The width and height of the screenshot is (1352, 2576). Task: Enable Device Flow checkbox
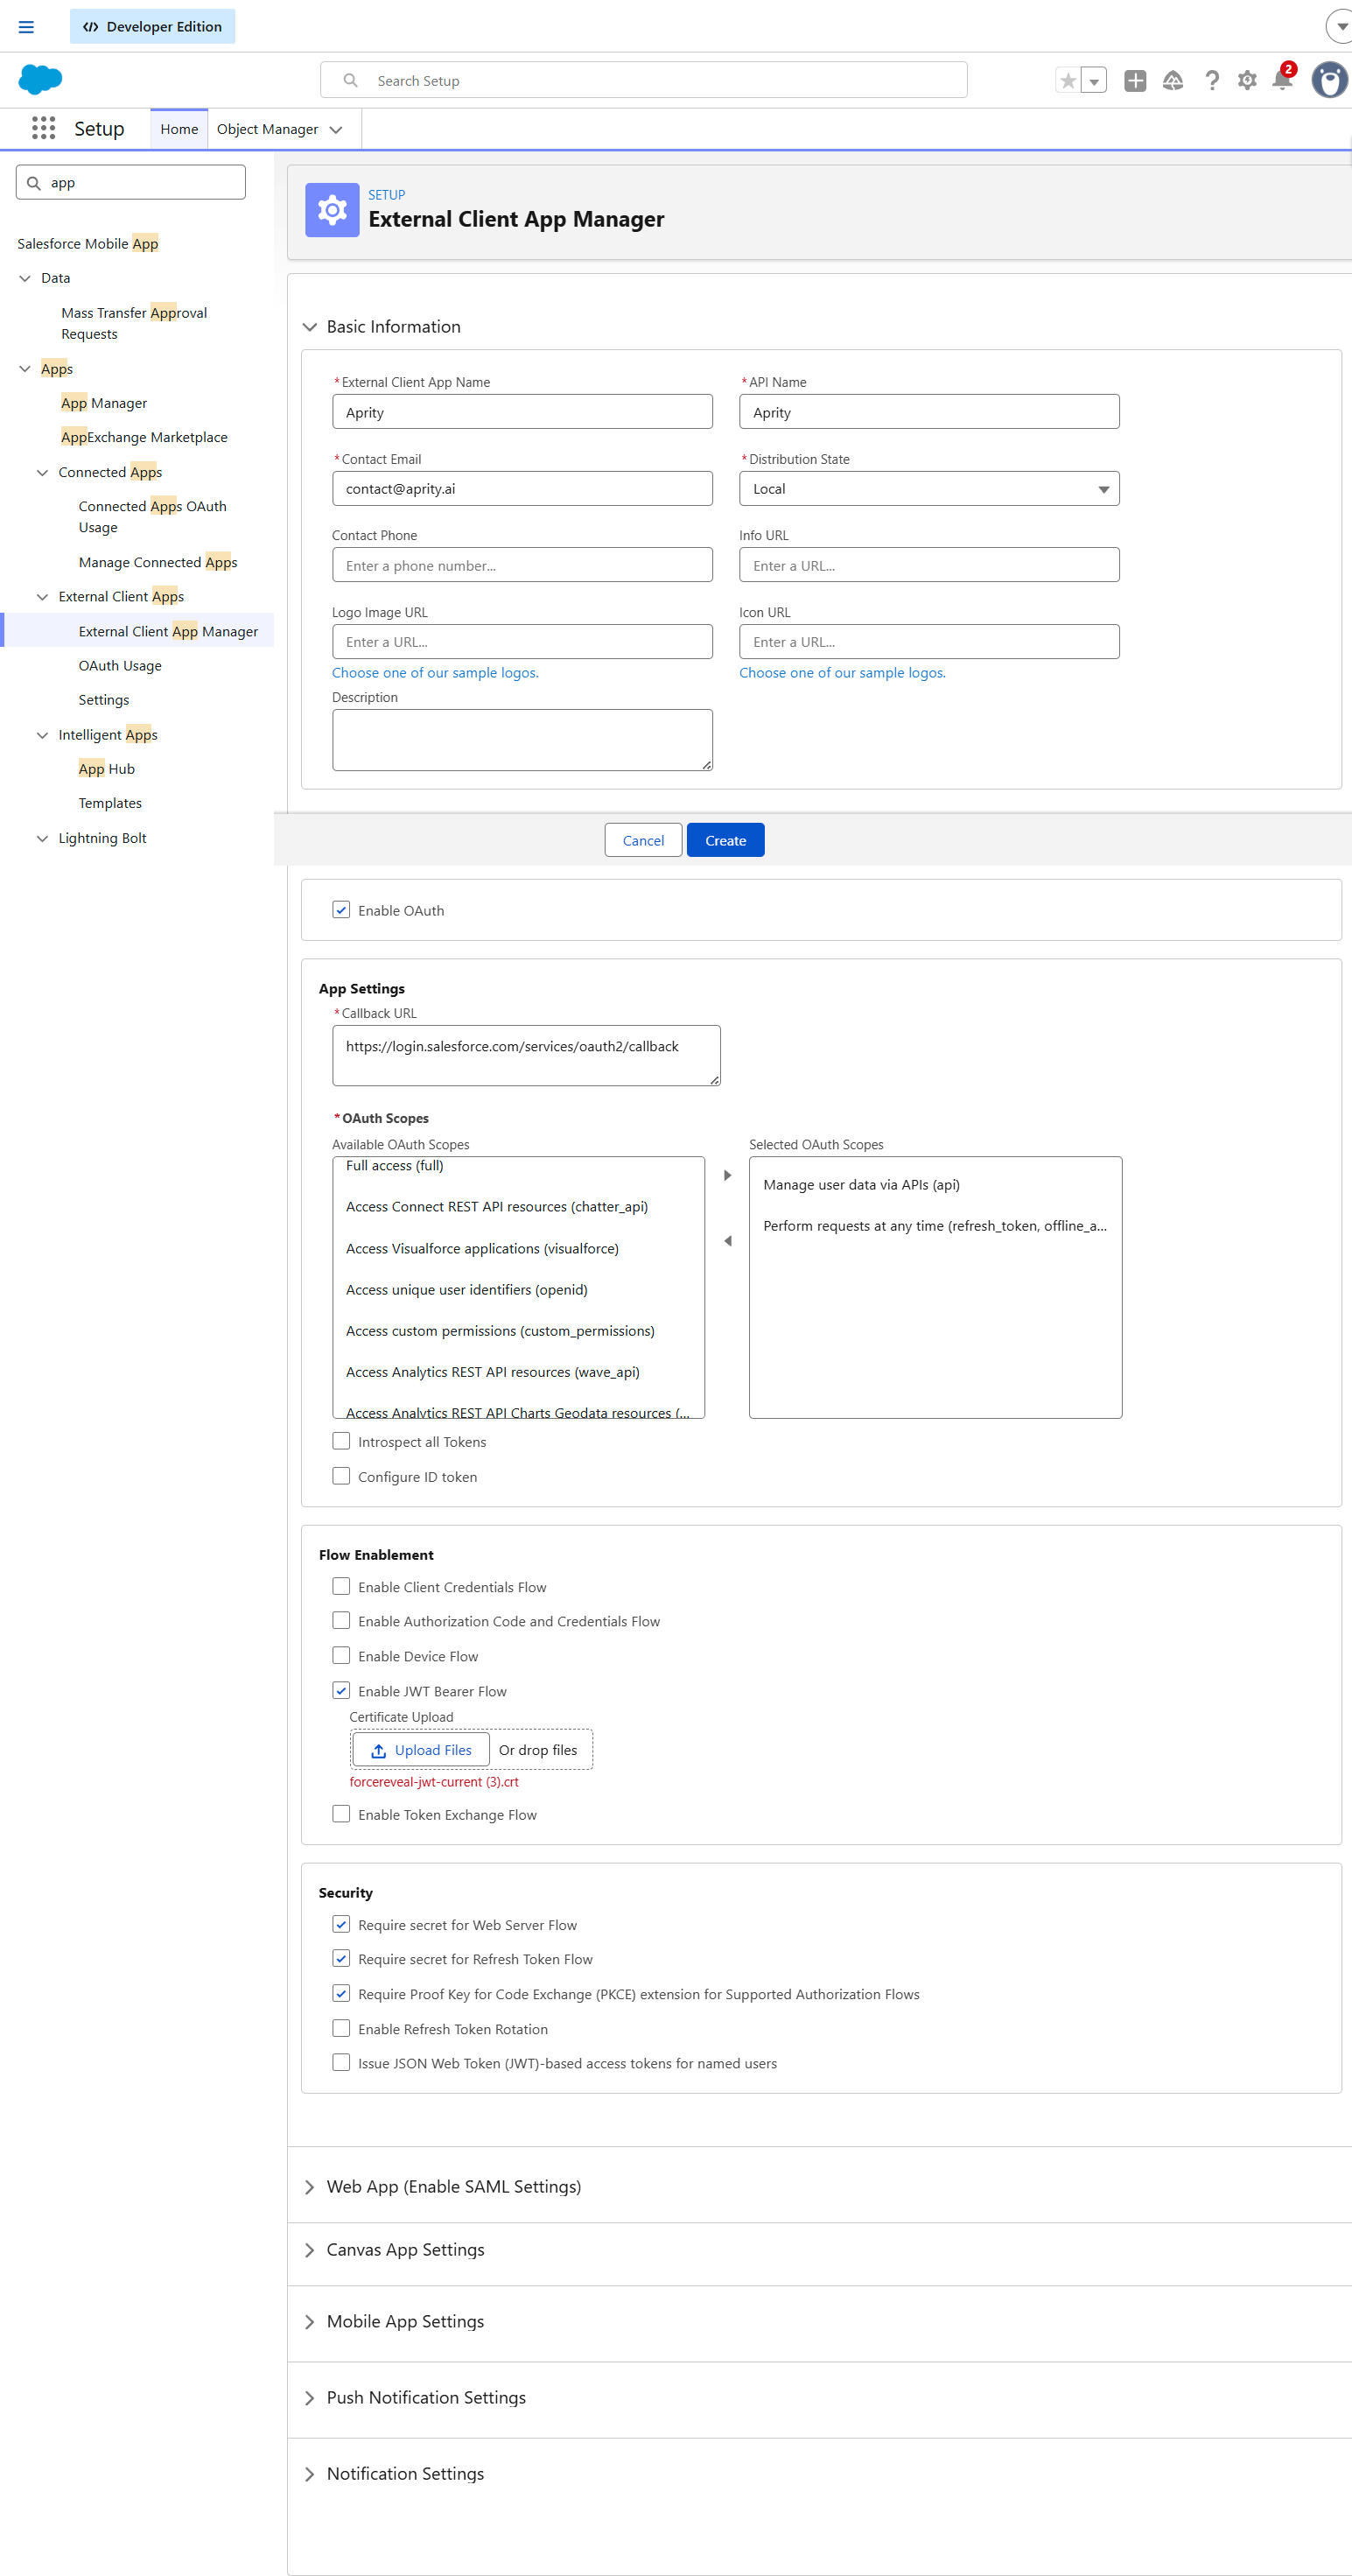(341, 1656)
